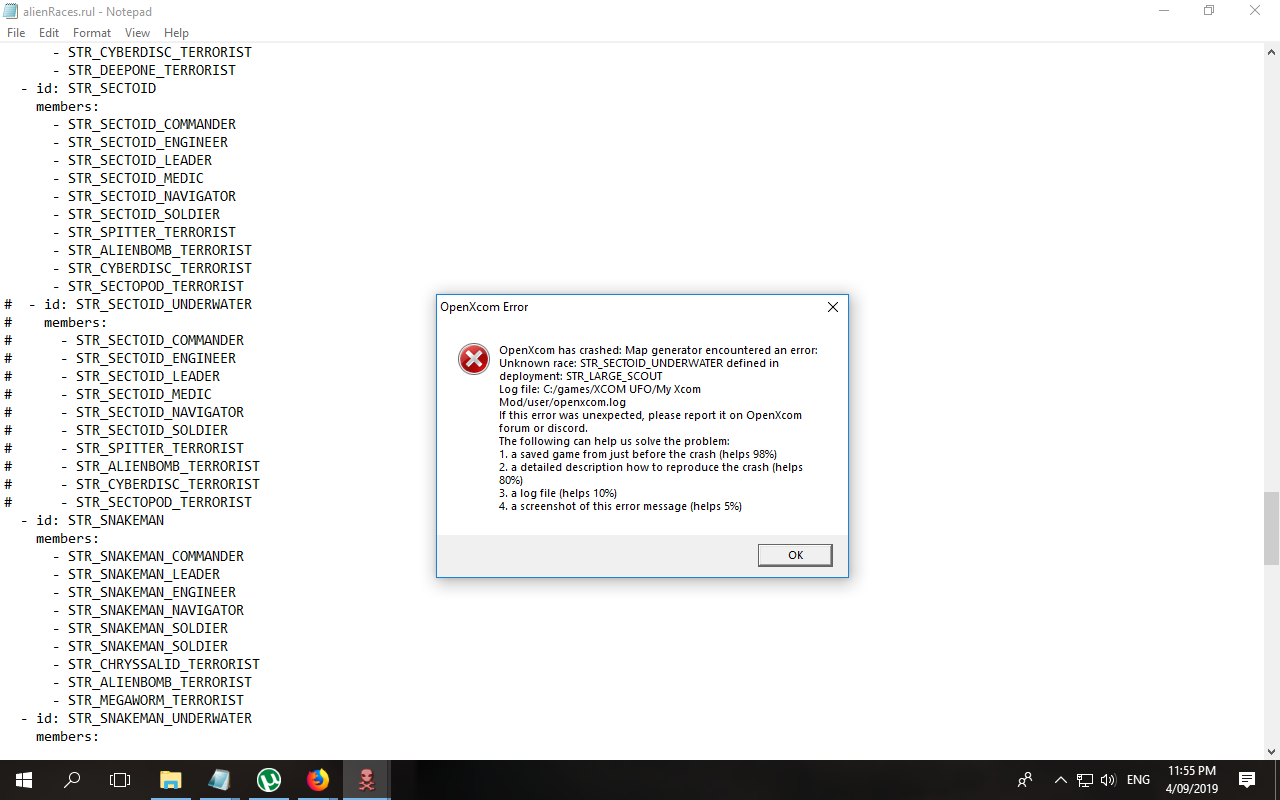Image resolution: width=1280 pixels, height=800 pixels.
Task: Open People icon in system tray
Action: pos(1025,780)
